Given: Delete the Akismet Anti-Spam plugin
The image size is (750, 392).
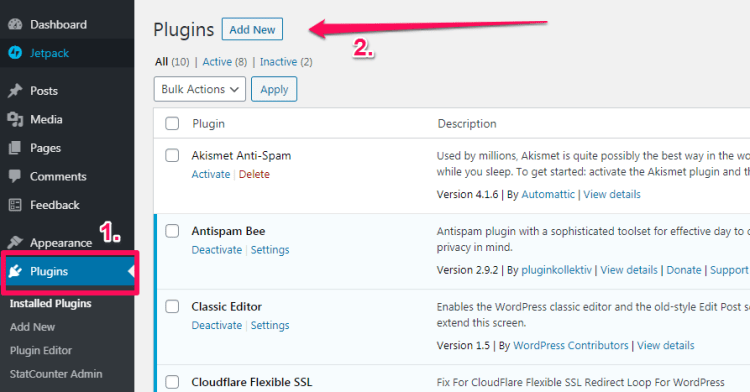Looking at the screenshot, I should 254,174.
